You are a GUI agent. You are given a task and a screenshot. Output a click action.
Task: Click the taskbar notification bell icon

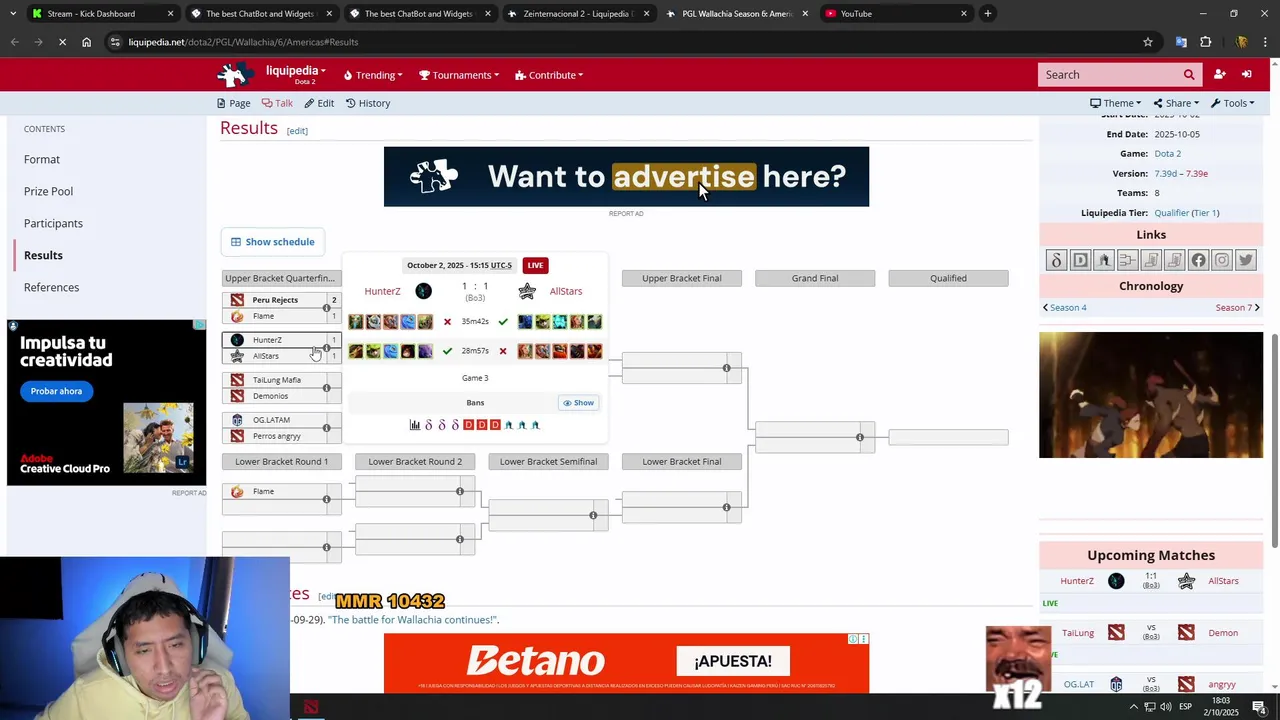pyautogui.click(x=1259, y=707)
